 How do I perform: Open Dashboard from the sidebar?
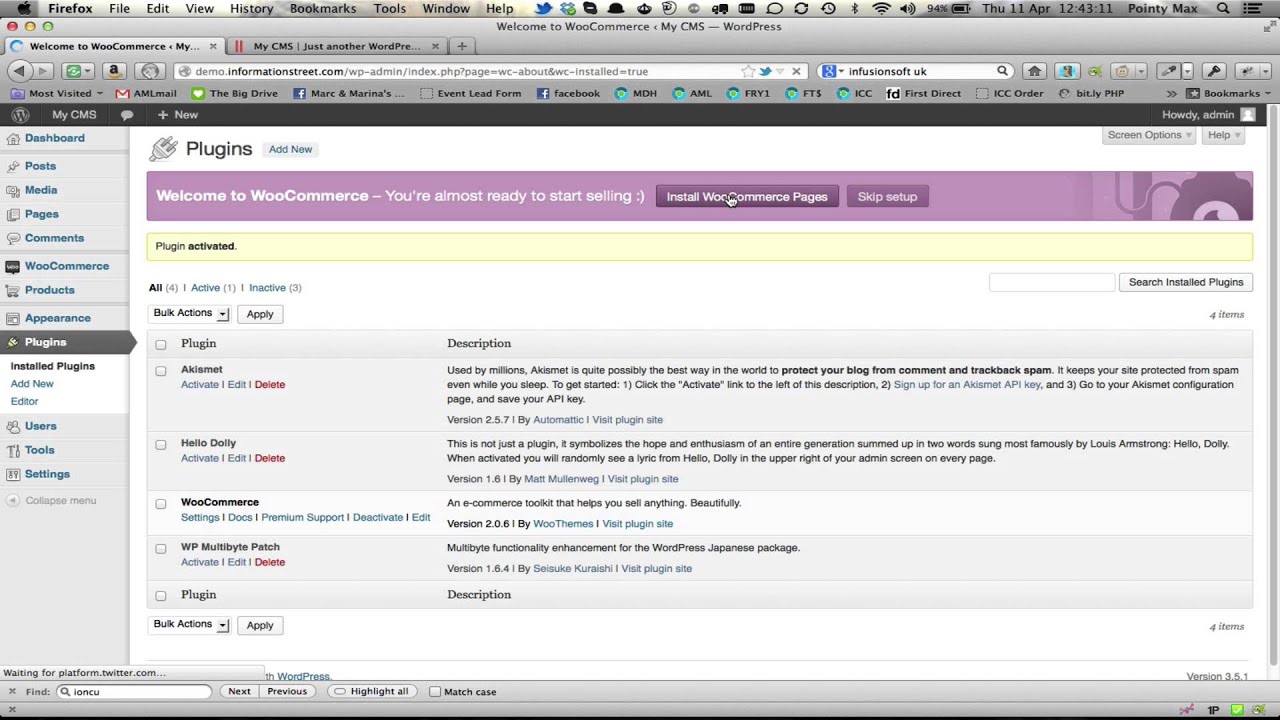pos(55,138)
